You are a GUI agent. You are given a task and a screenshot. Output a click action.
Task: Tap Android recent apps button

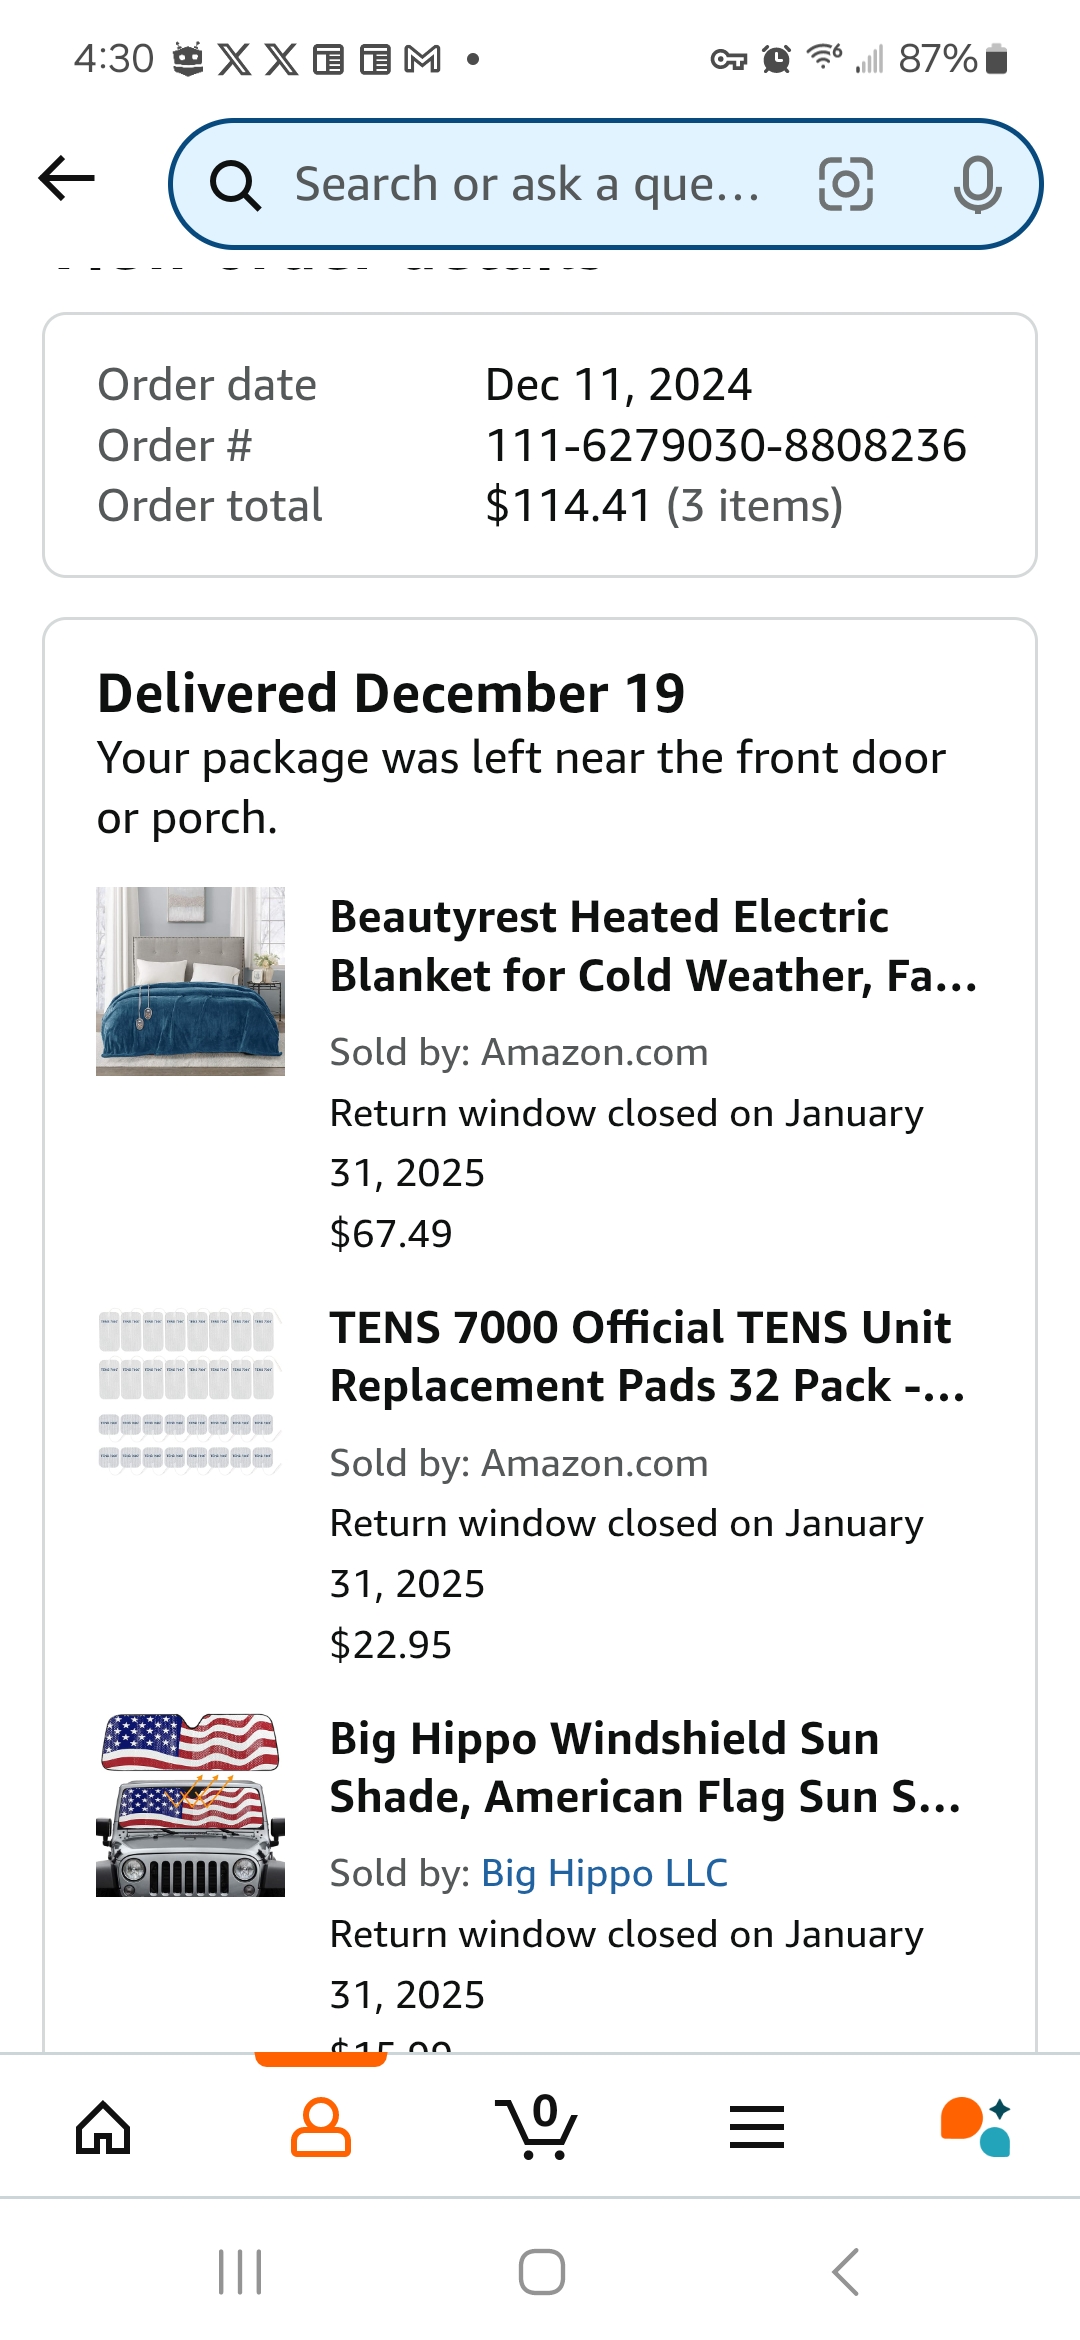coord(240,2272)
